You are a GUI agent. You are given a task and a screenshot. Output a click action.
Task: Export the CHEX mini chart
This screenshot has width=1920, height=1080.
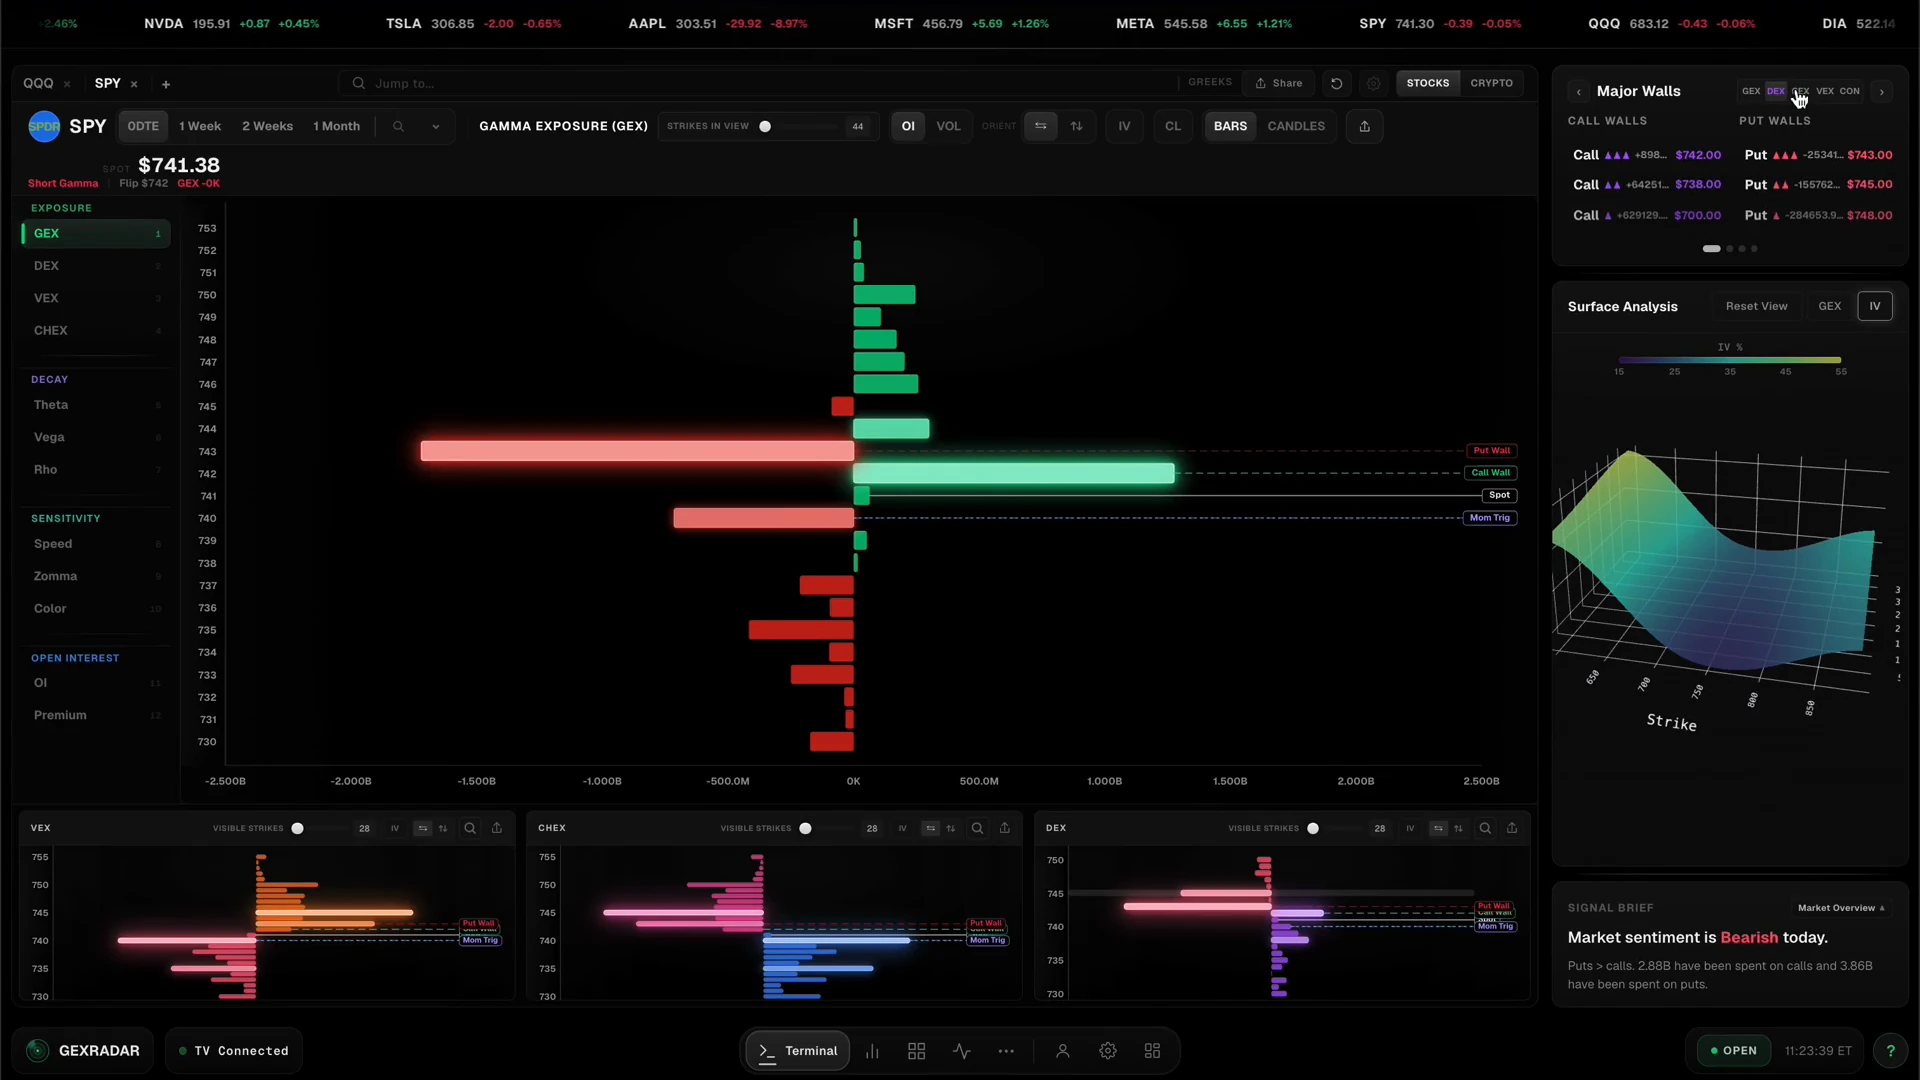point(1005,828)
